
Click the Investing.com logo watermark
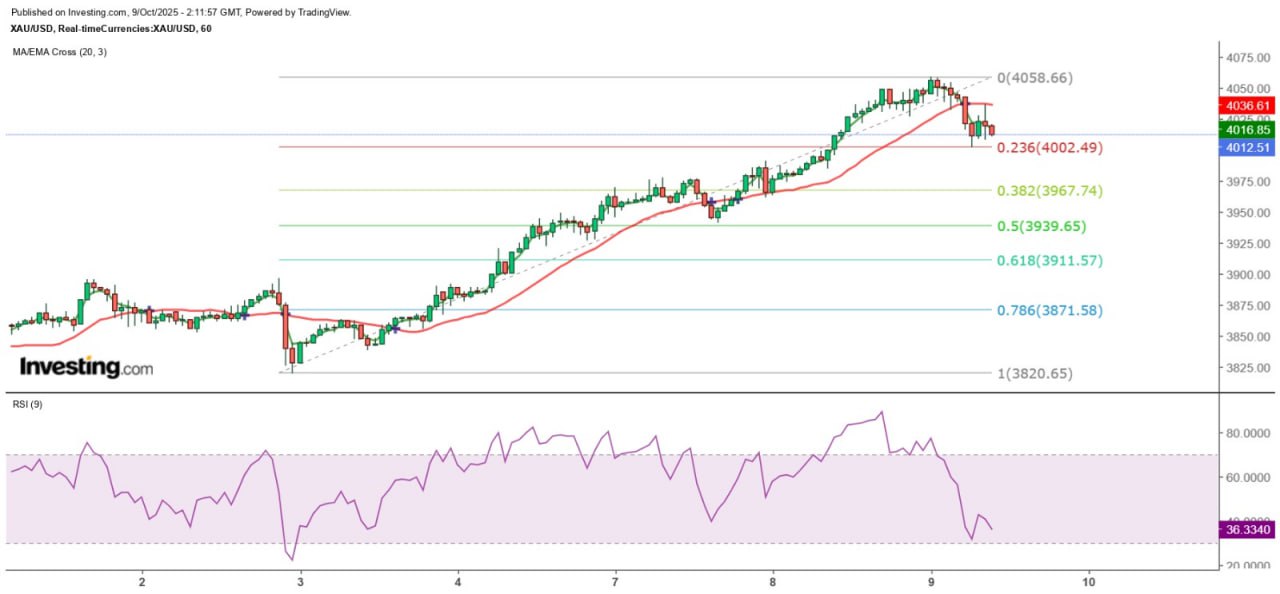(x=86, y=367)
